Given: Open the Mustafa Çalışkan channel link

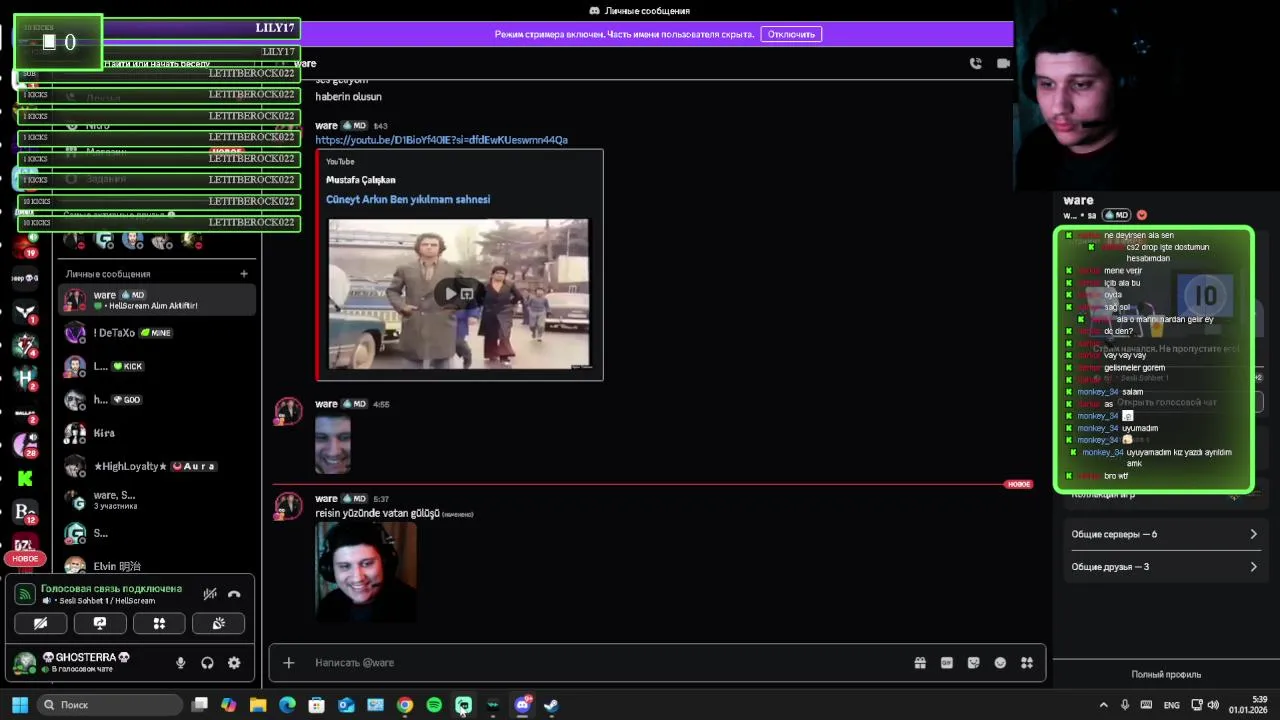Looking at the screenshot, I should (361, 180).
